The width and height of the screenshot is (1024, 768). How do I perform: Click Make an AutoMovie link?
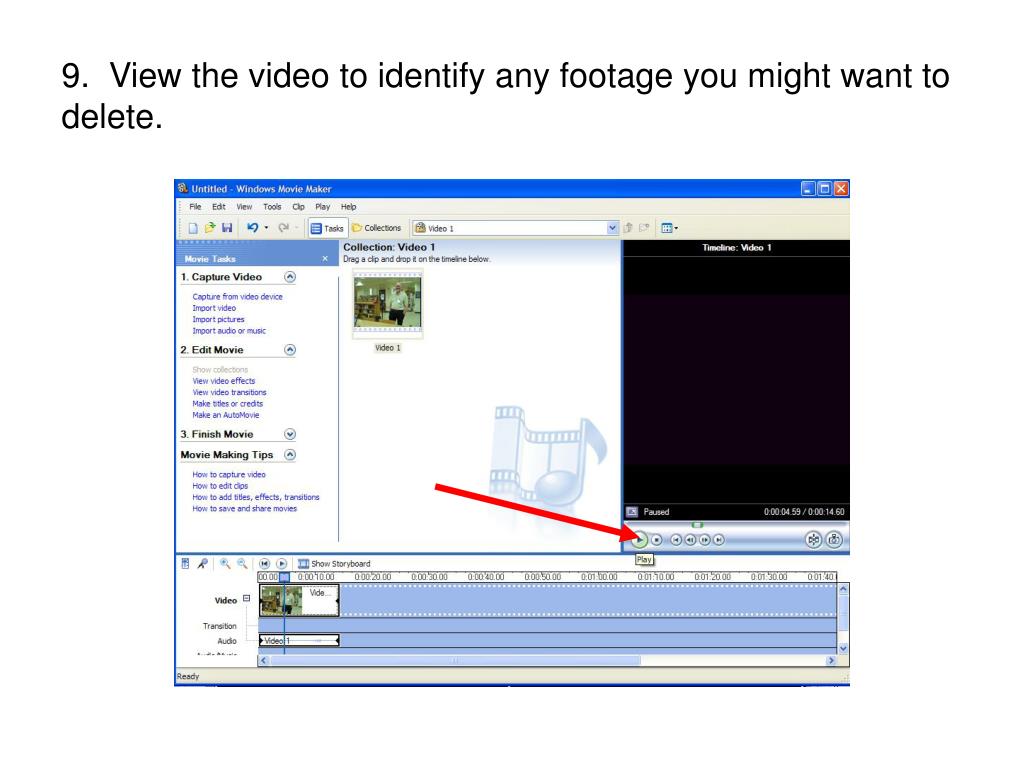(226, 415)
